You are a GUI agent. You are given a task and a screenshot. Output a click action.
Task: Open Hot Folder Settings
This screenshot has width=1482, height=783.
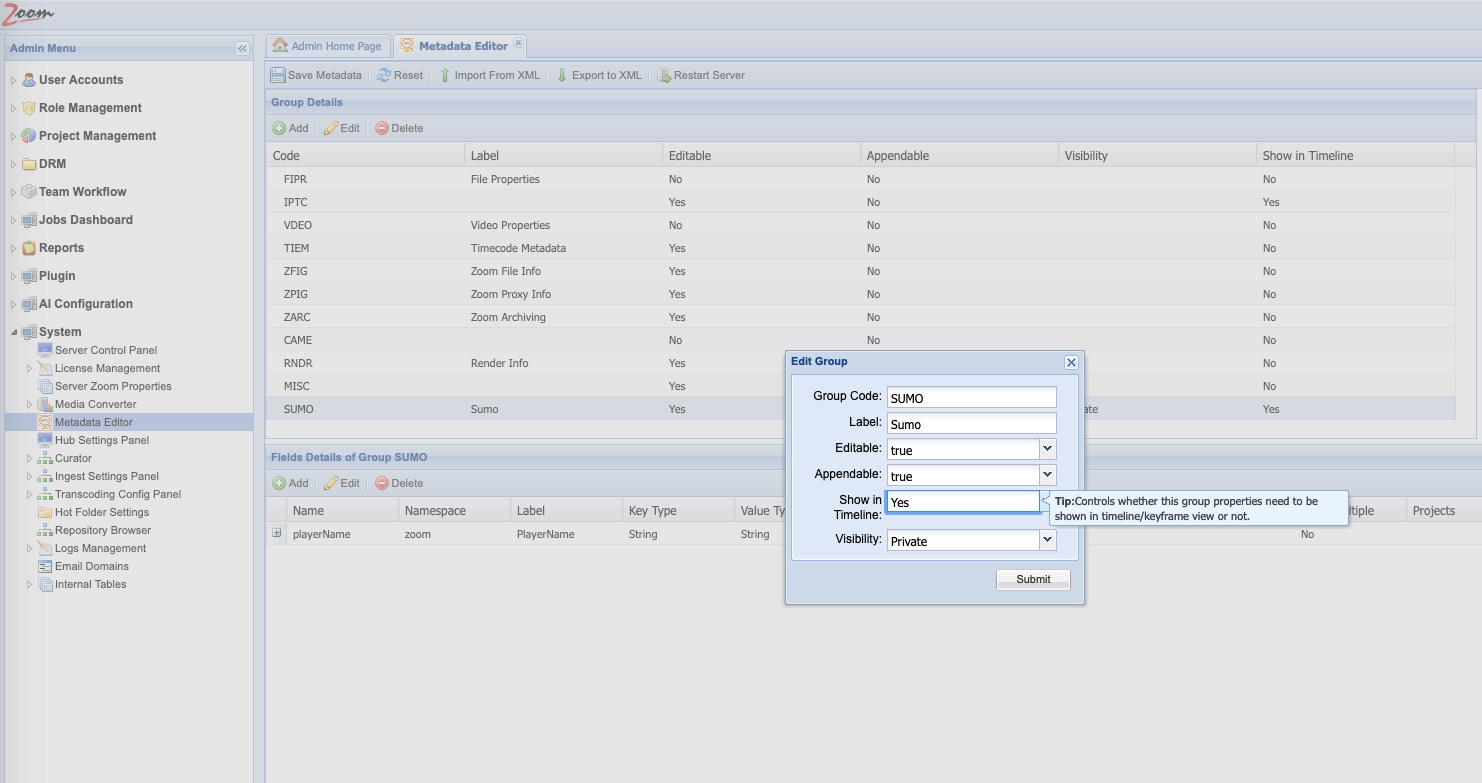[x=101, y=512]
